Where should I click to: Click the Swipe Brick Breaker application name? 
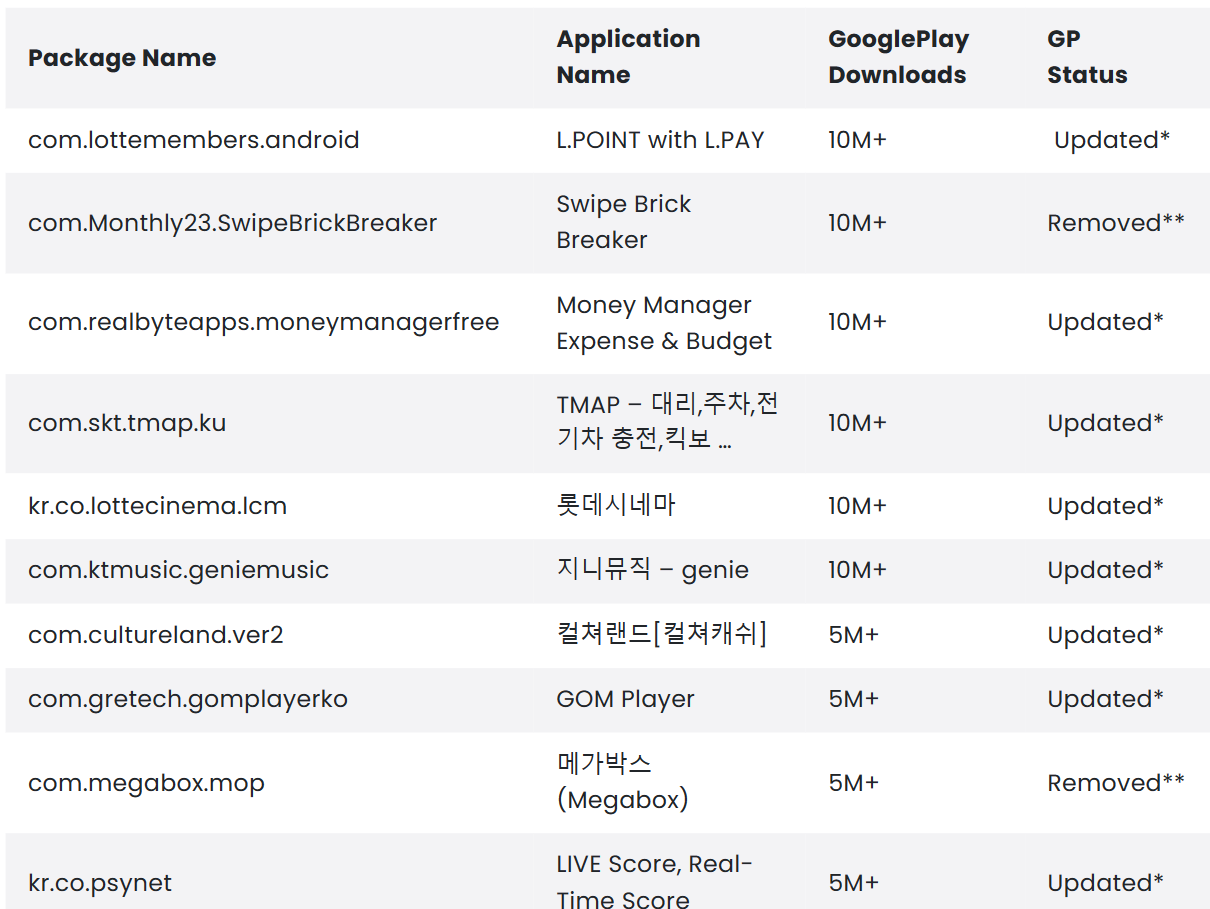(x=623, y=222)
